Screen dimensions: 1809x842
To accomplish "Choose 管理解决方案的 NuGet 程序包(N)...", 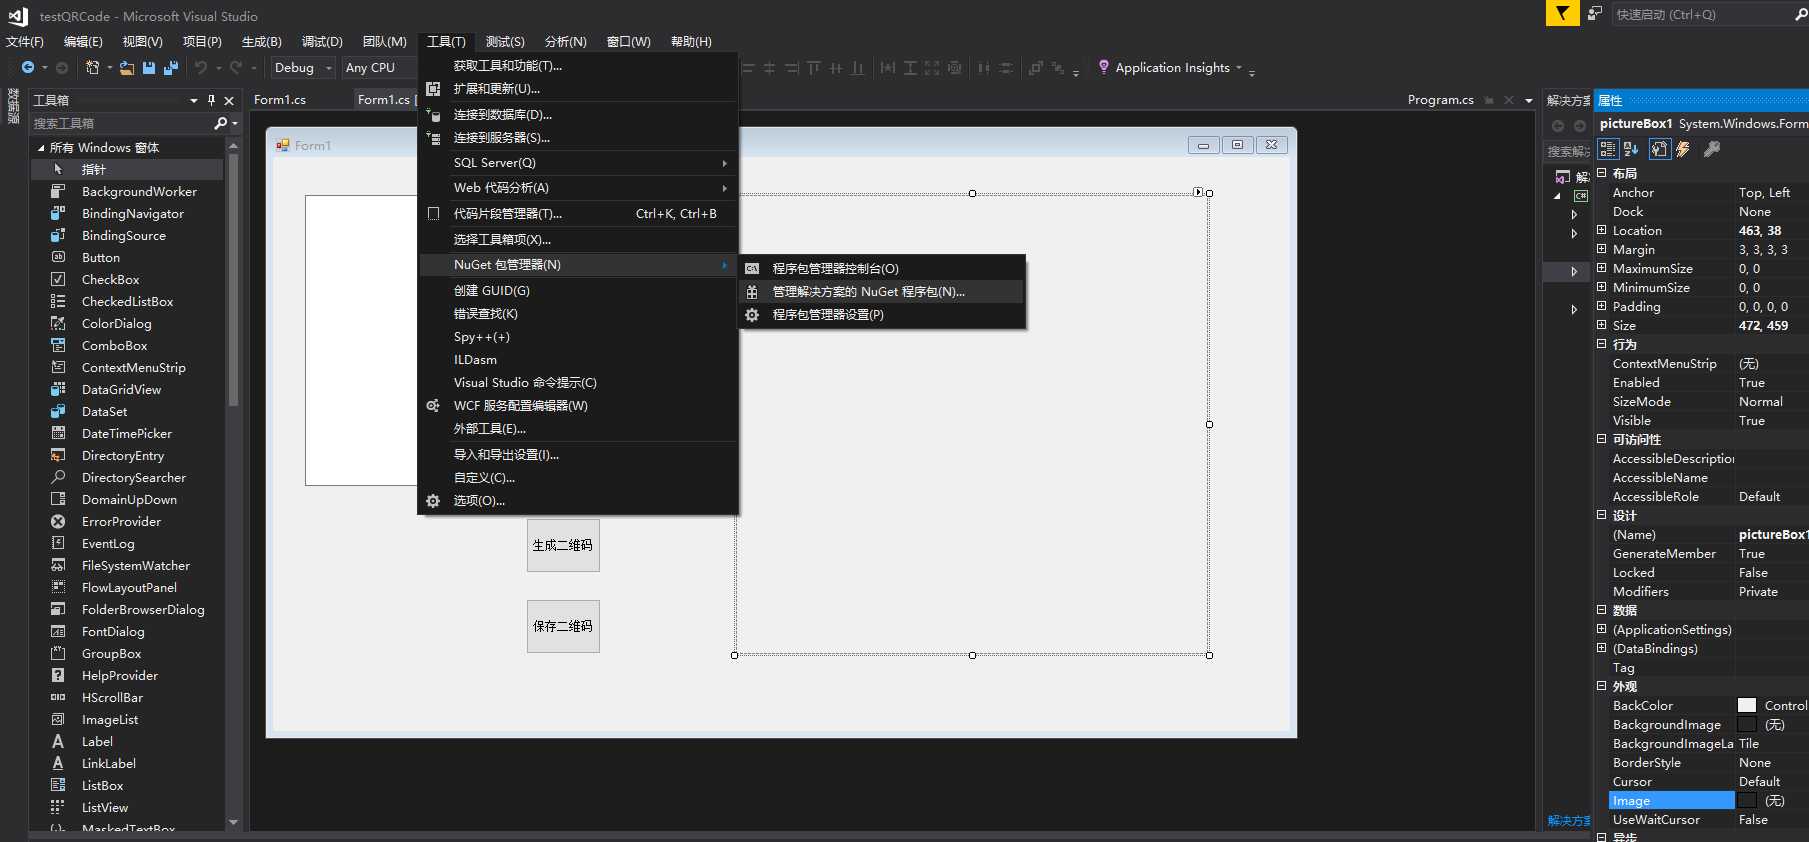I will [x=882, y=292].
